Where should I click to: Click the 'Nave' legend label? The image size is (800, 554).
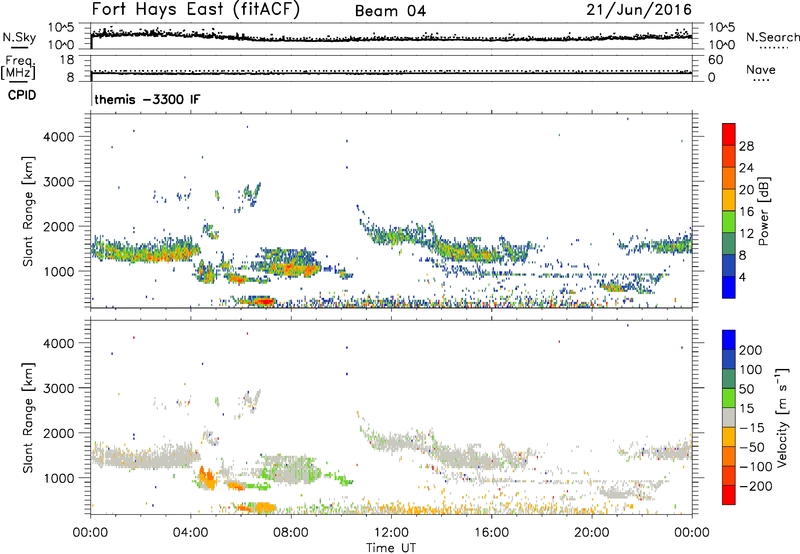(761, 69)
